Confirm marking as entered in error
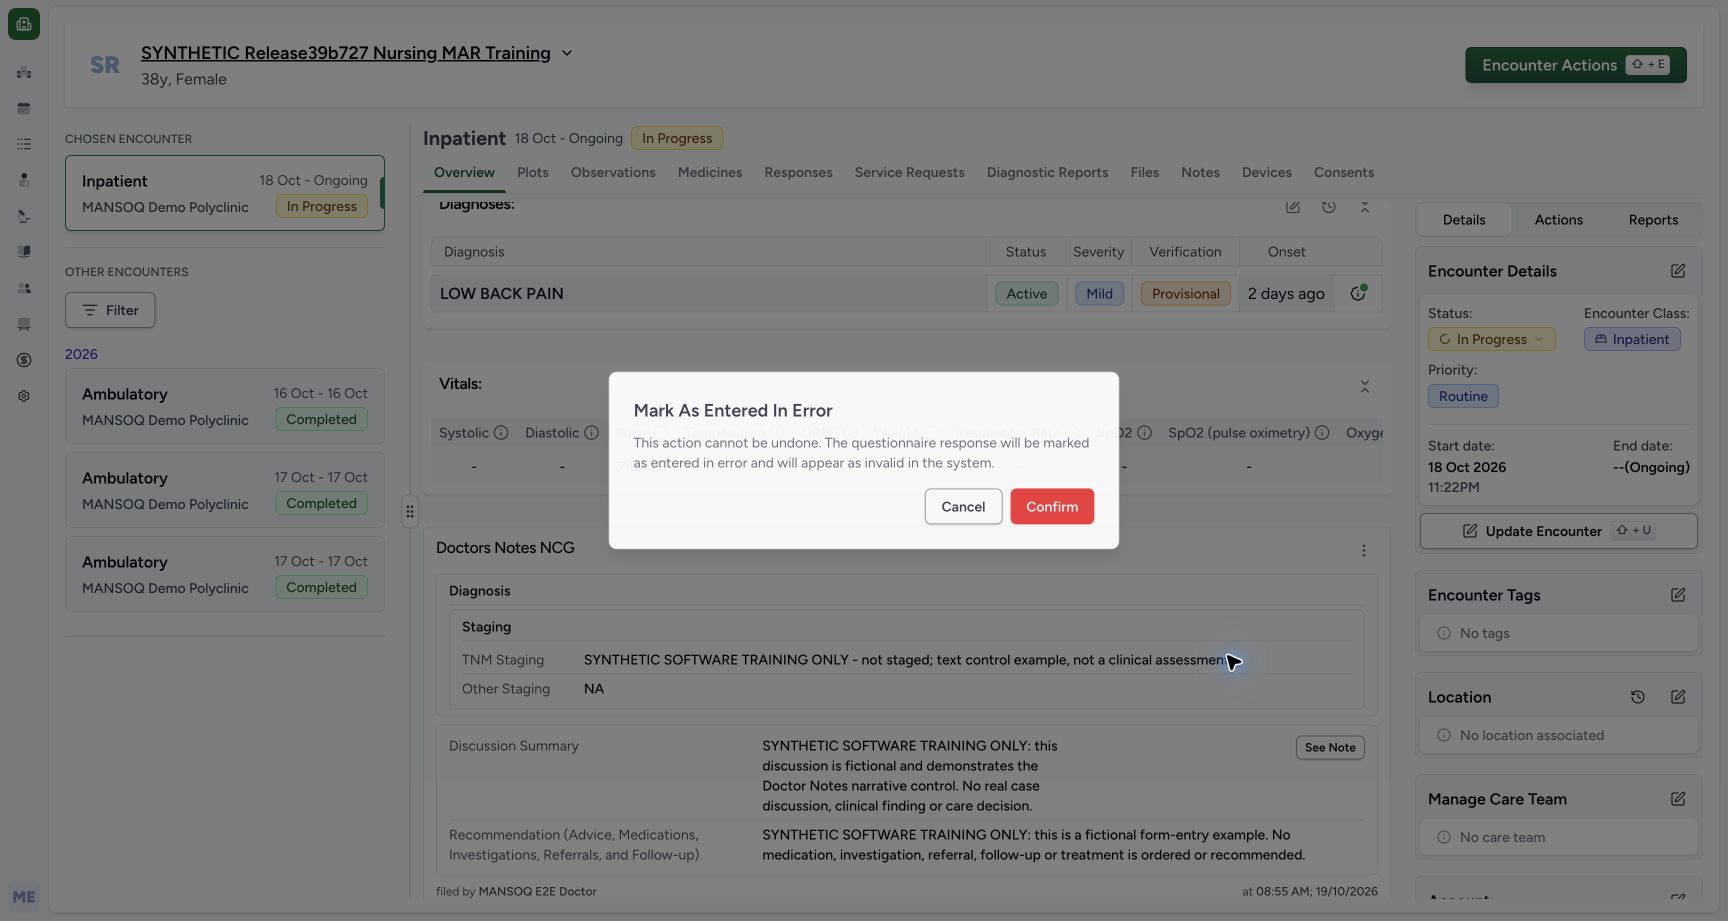Viewport: 1728px width, 921px height. [x=1052, y=507]
